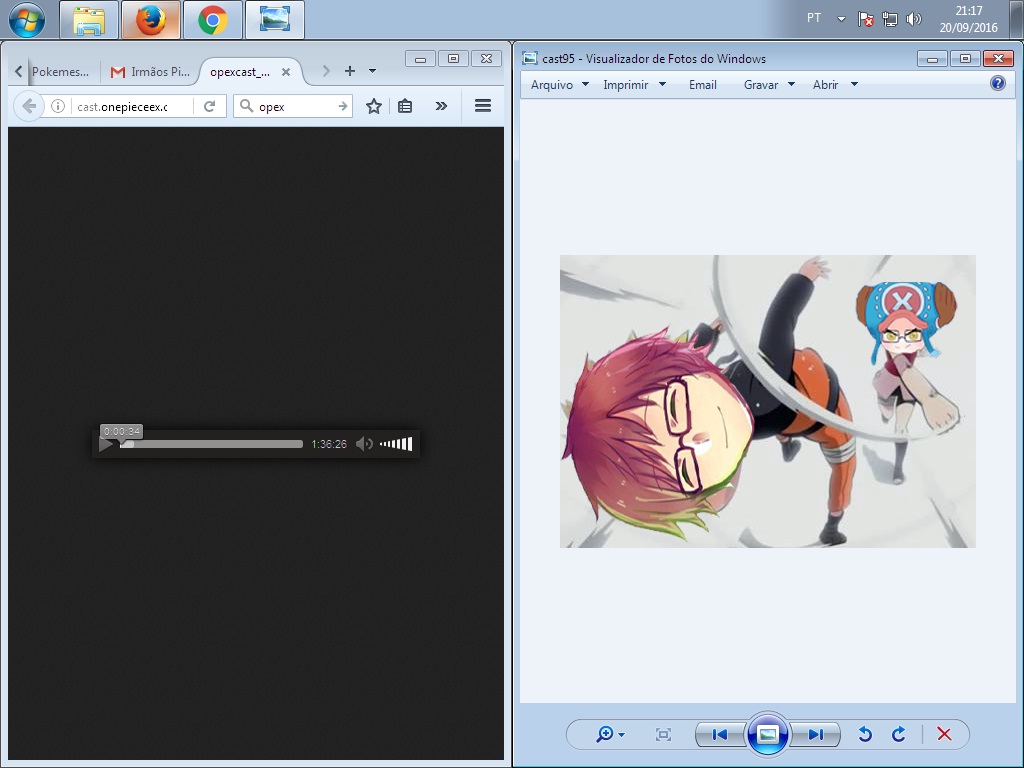Mute the audio player volume
This screenshot has height=768, width=1024.
pyautogui.click(x=364, y=444)
